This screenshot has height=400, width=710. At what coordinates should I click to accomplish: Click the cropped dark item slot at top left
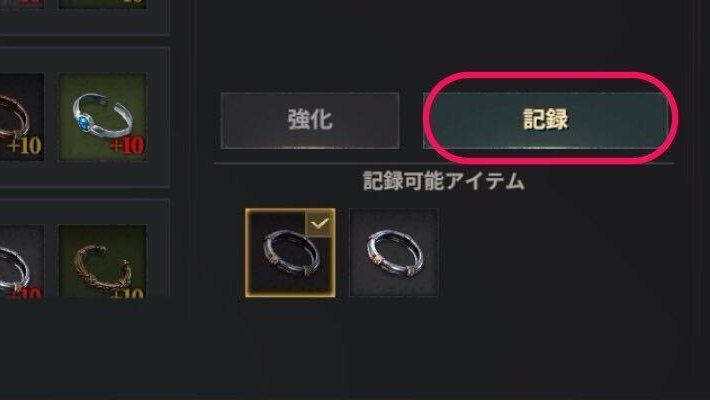click(x=22, y=4)
